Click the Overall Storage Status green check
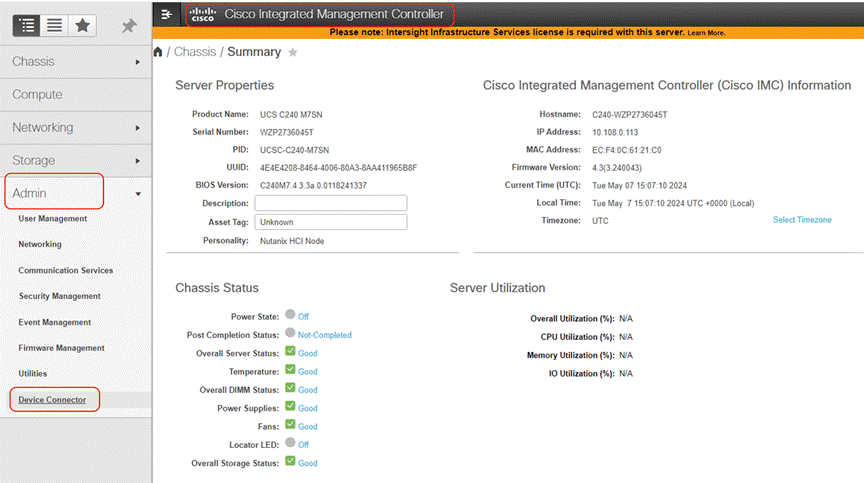 (290, 461)
